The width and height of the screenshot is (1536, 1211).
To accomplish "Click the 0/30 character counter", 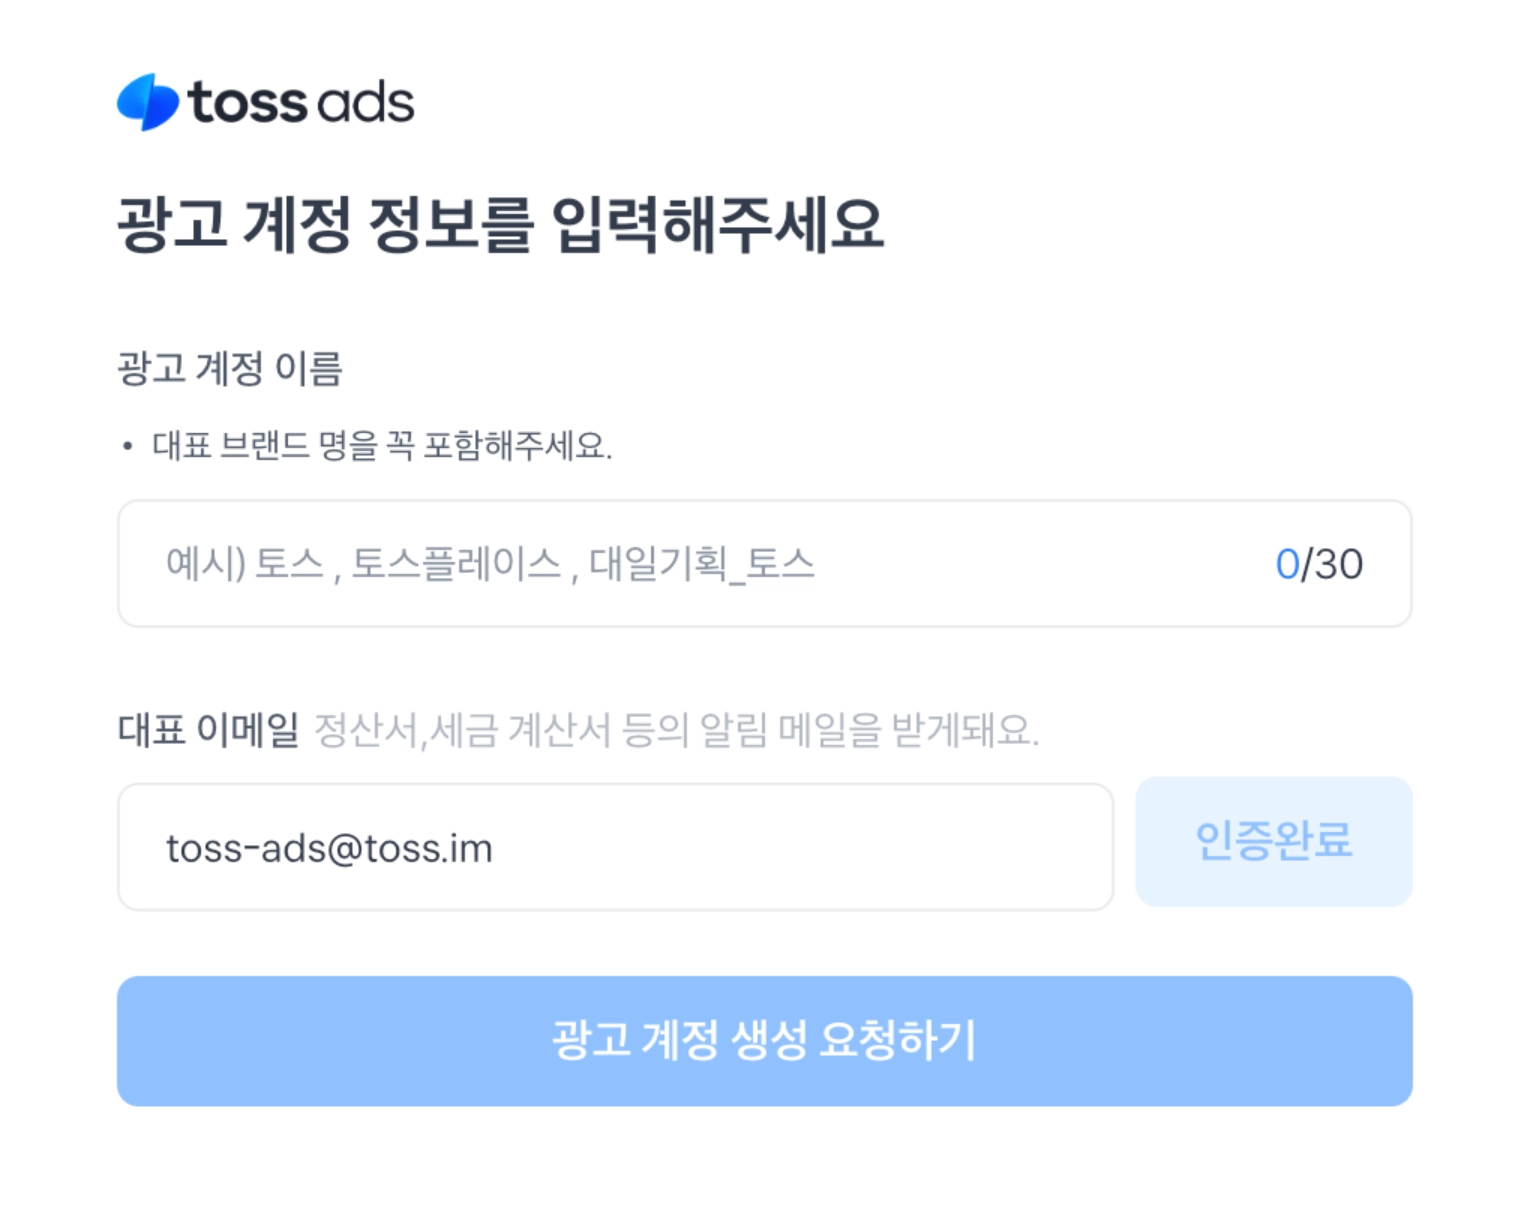I will [x=1318, y=564].
